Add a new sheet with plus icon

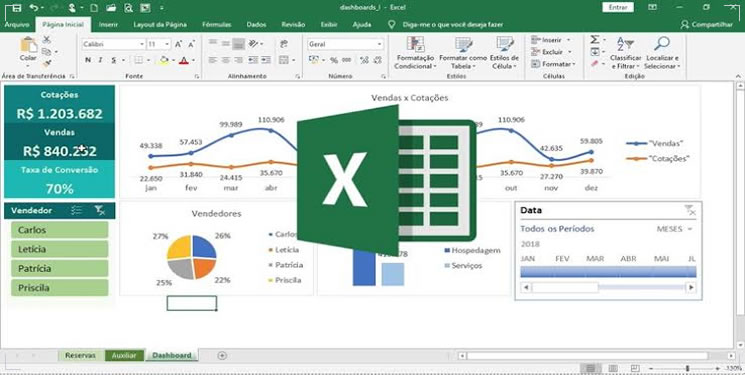click(x=221, y=356)
